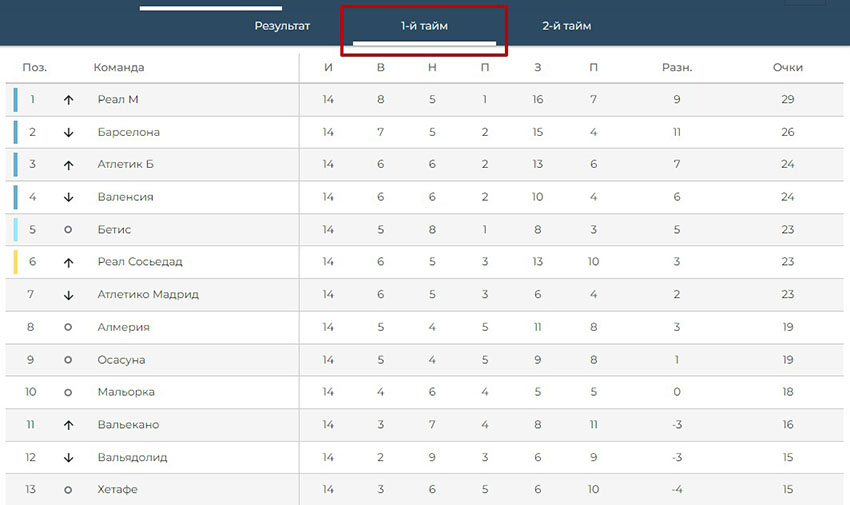Click the up arrow next to Реал Сосьедад
This screenshot has width=850, height=505.
tap(68, 262)
